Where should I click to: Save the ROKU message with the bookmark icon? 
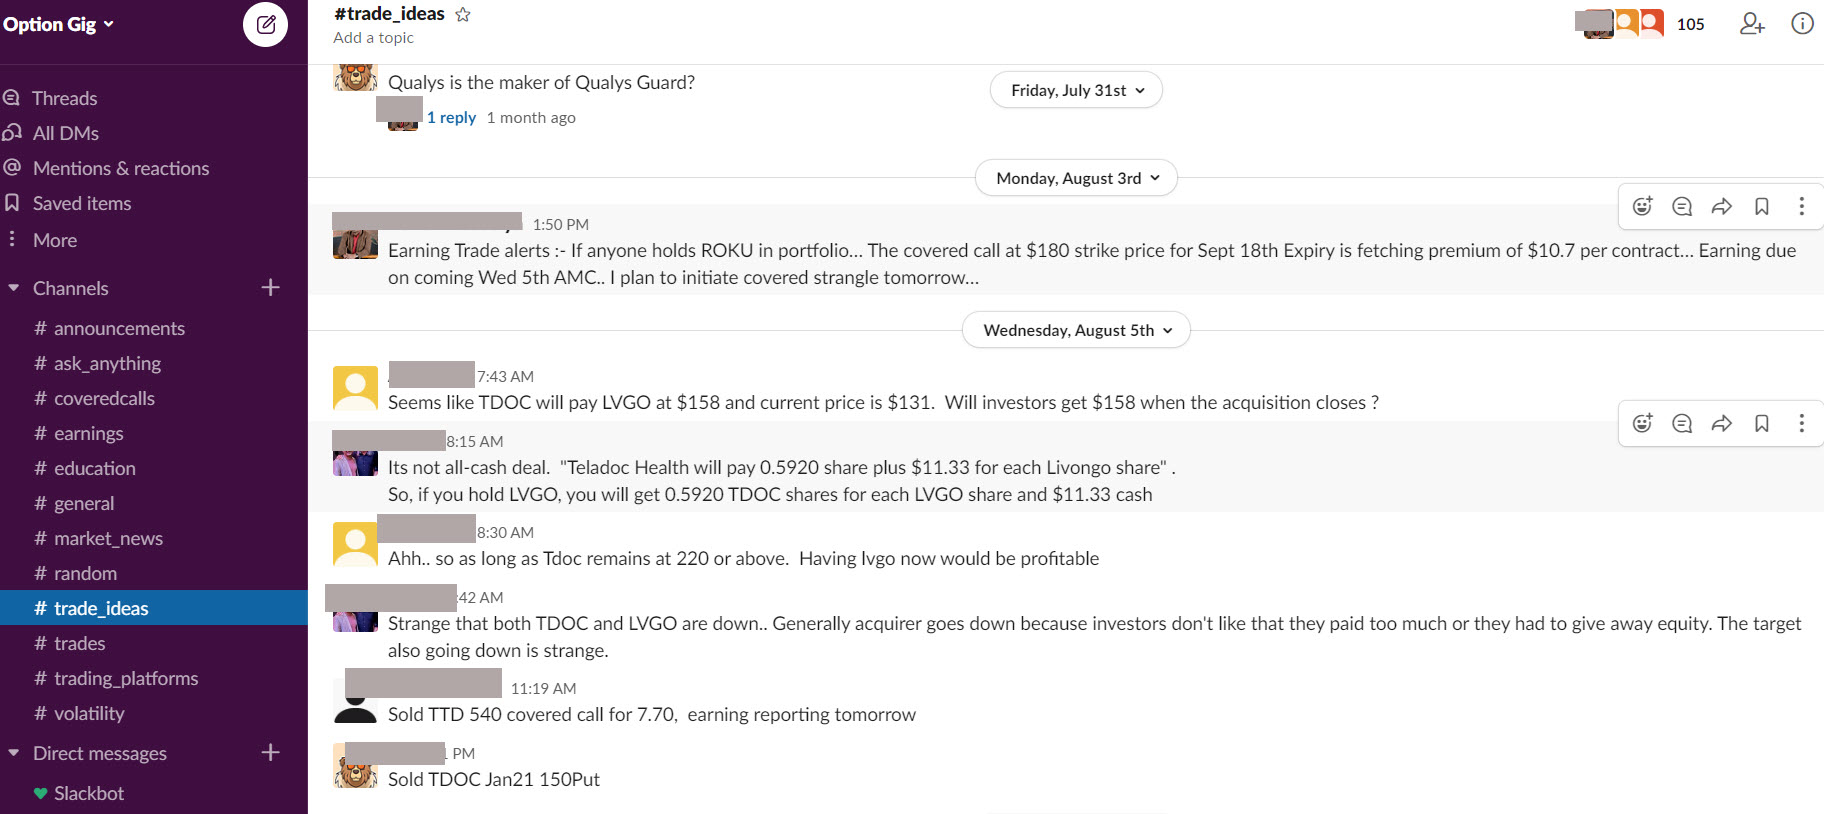pos(1762,206)
